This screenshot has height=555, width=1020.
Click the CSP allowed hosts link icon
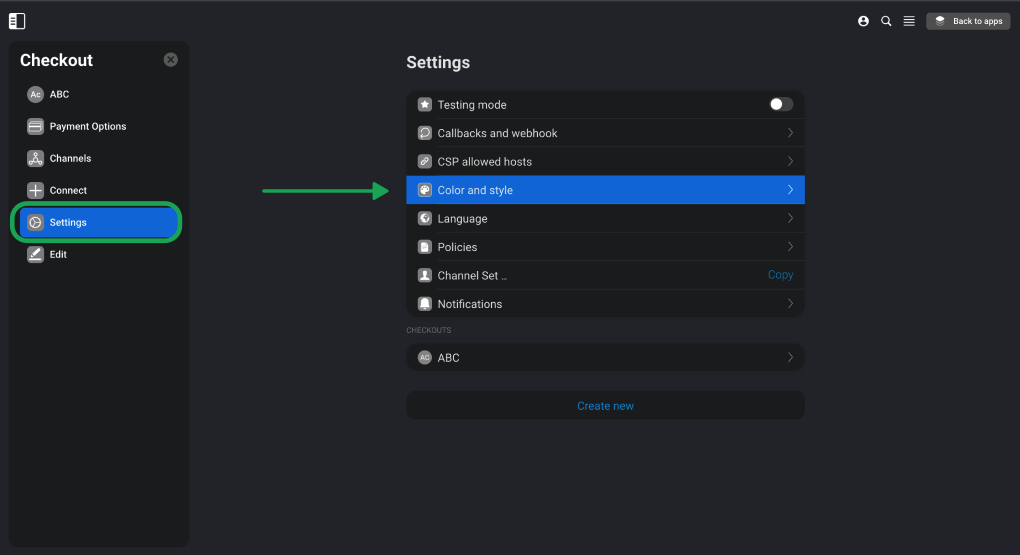(425, 161)
